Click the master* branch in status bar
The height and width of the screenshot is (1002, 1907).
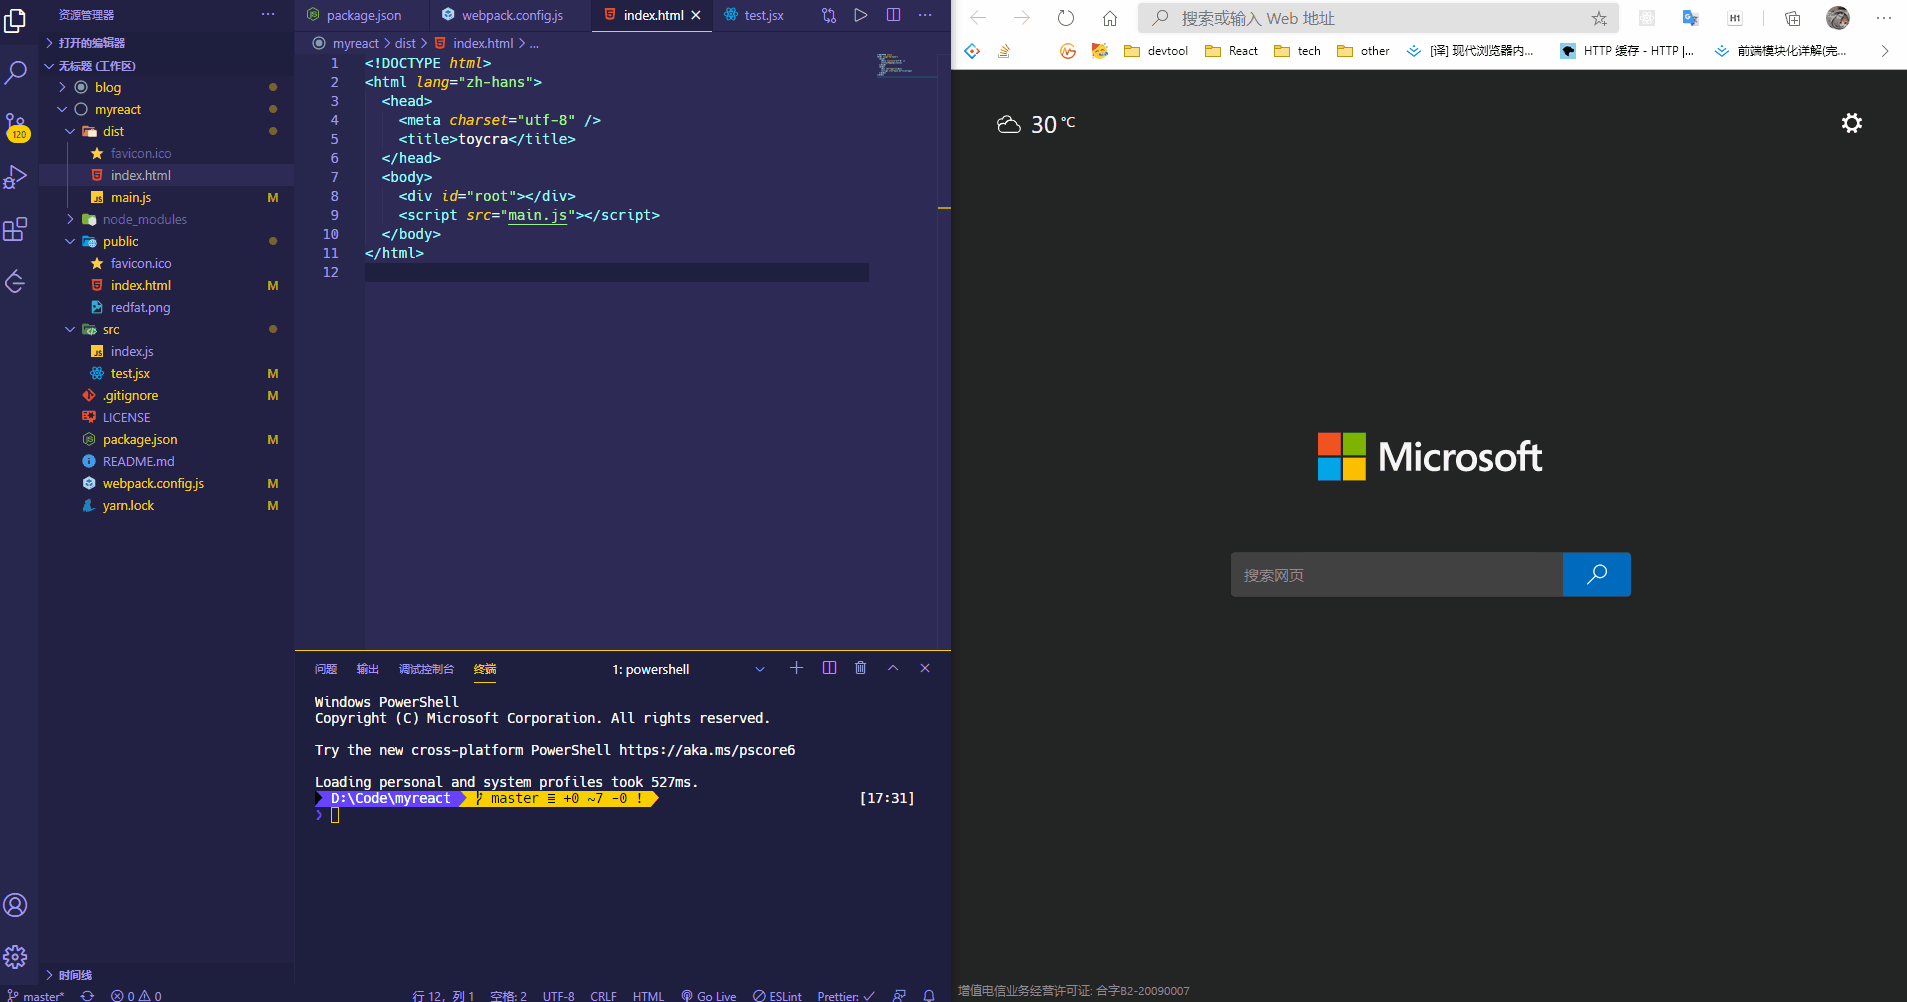36,996
